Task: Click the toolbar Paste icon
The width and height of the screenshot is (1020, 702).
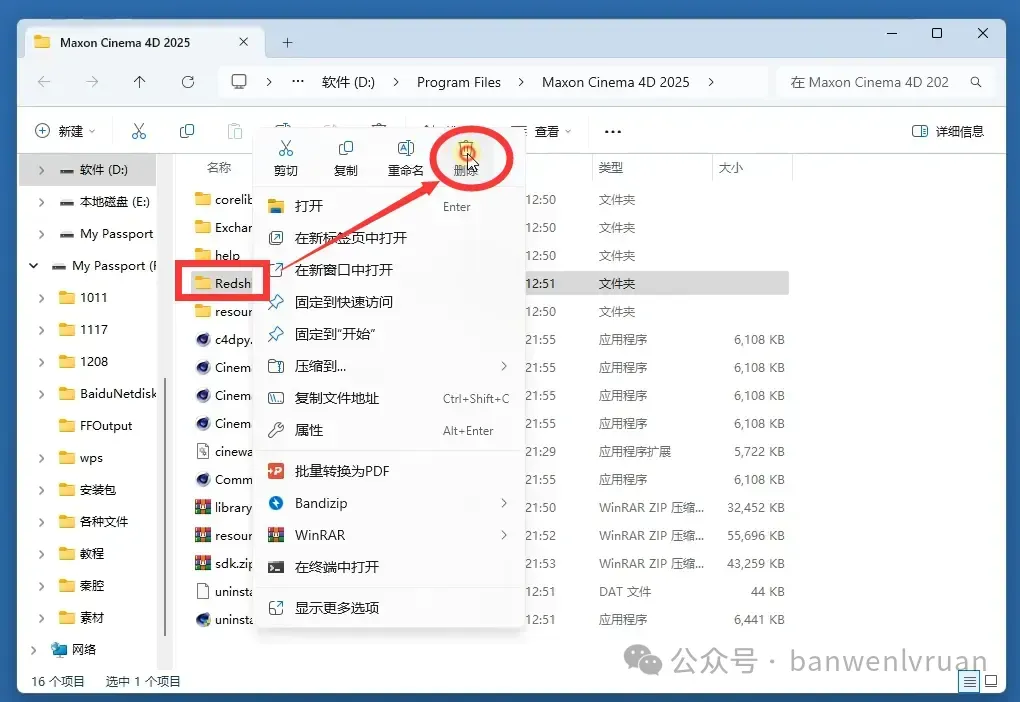Action: [x=235, y=131]
